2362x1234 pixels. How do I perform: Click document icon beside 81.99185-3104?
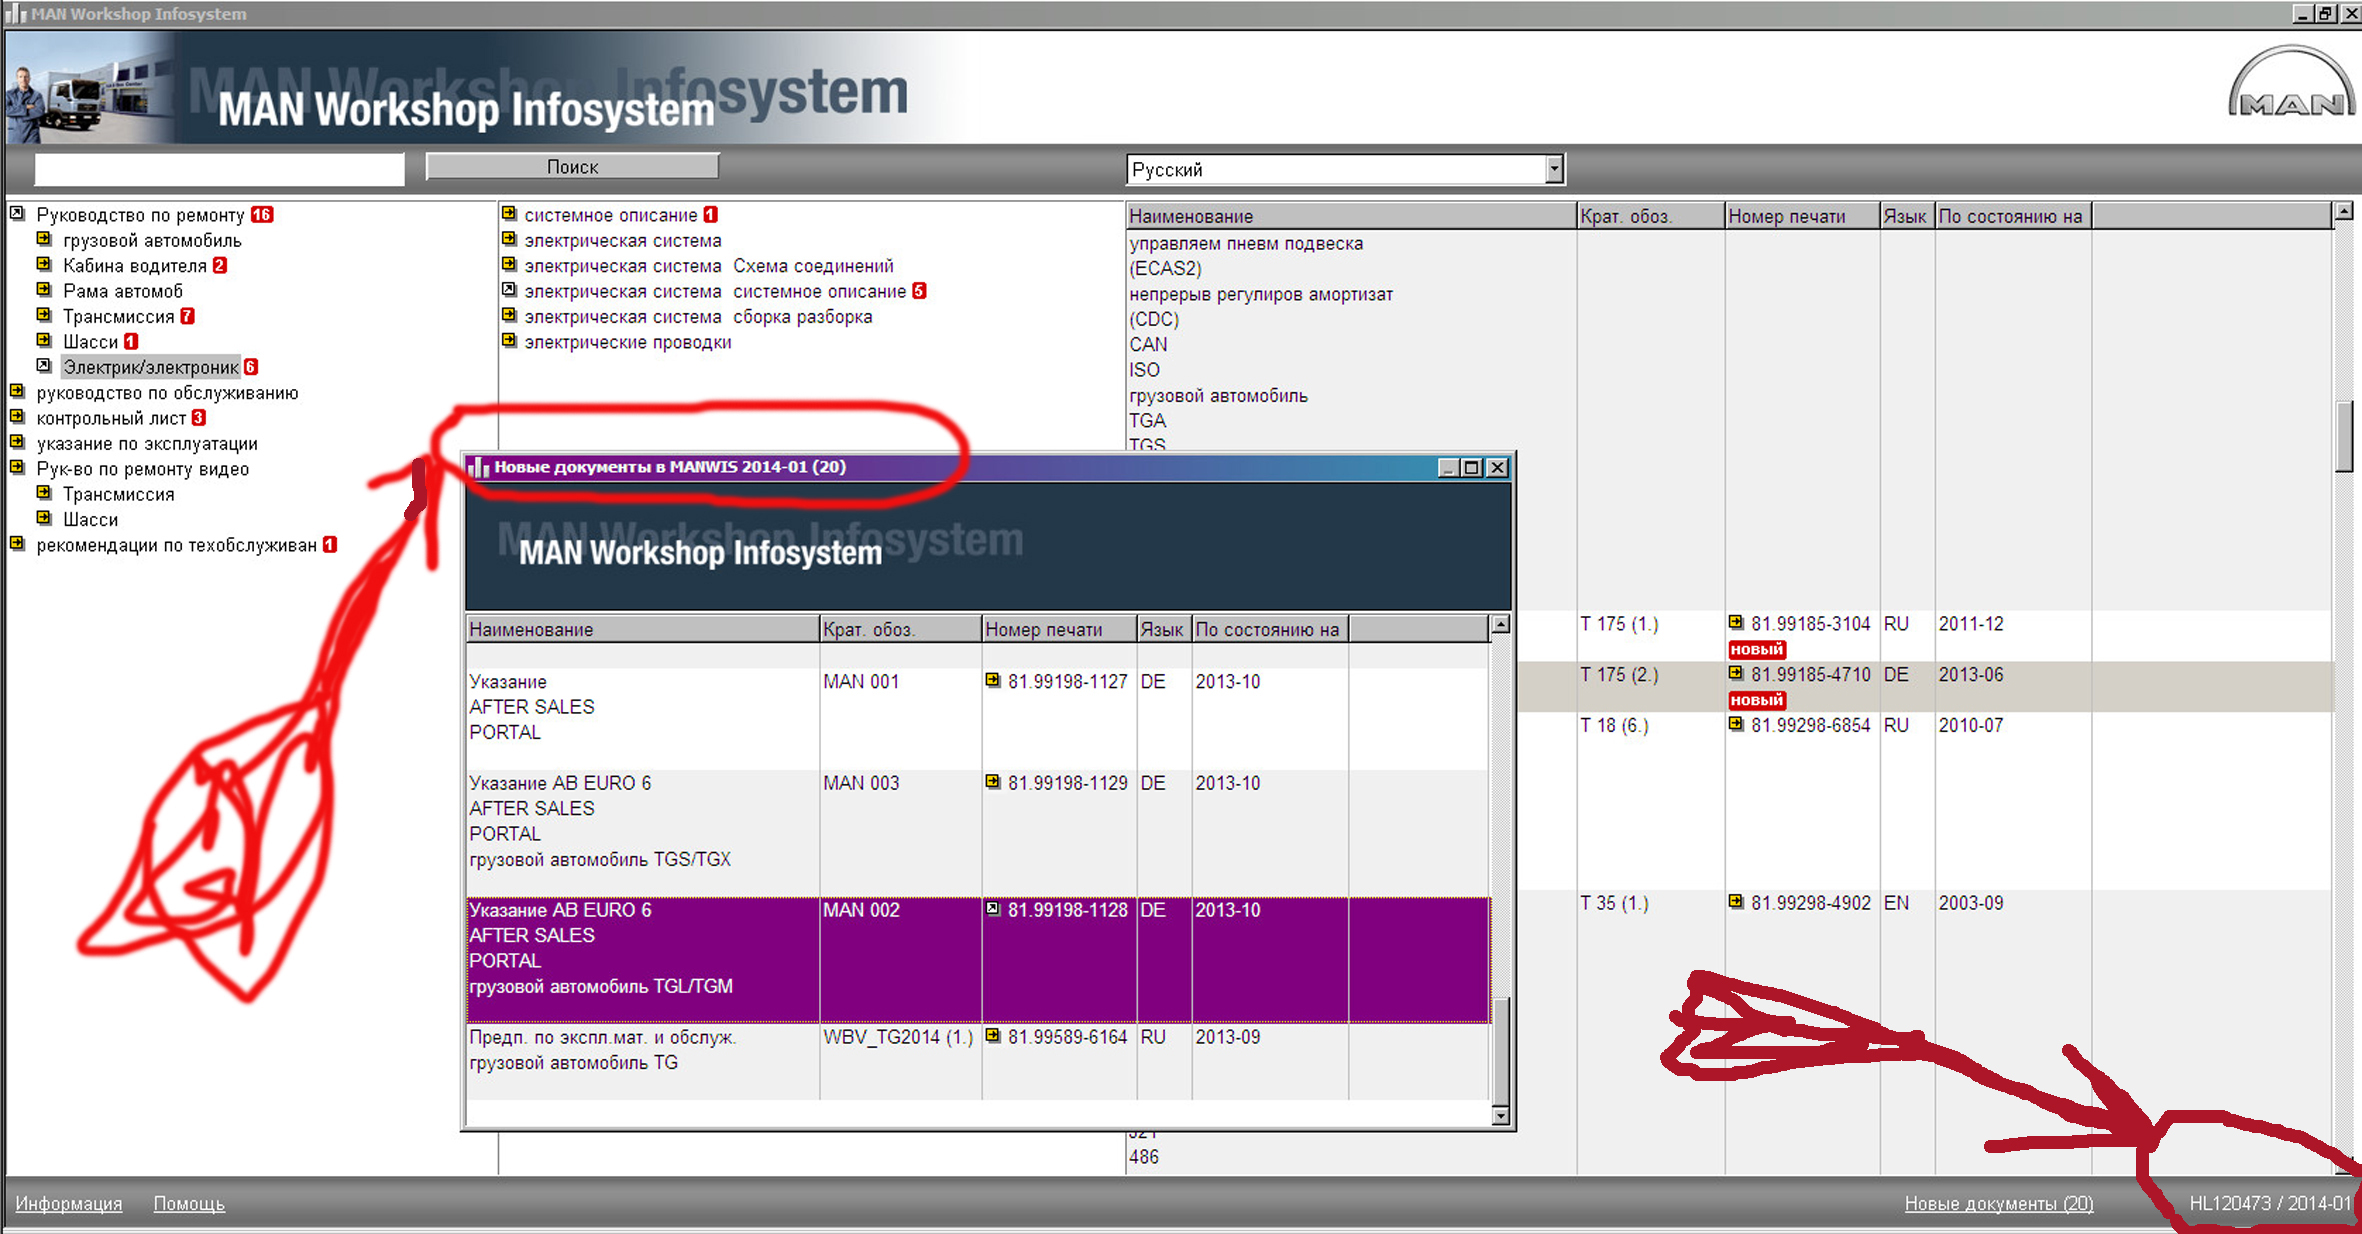[1736, 623]
